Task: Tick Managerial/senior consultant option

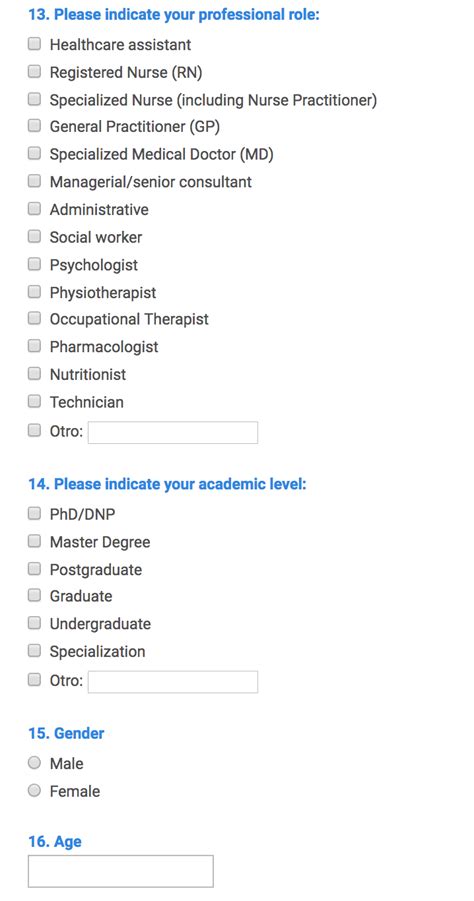Action: (x=34, y=181)
